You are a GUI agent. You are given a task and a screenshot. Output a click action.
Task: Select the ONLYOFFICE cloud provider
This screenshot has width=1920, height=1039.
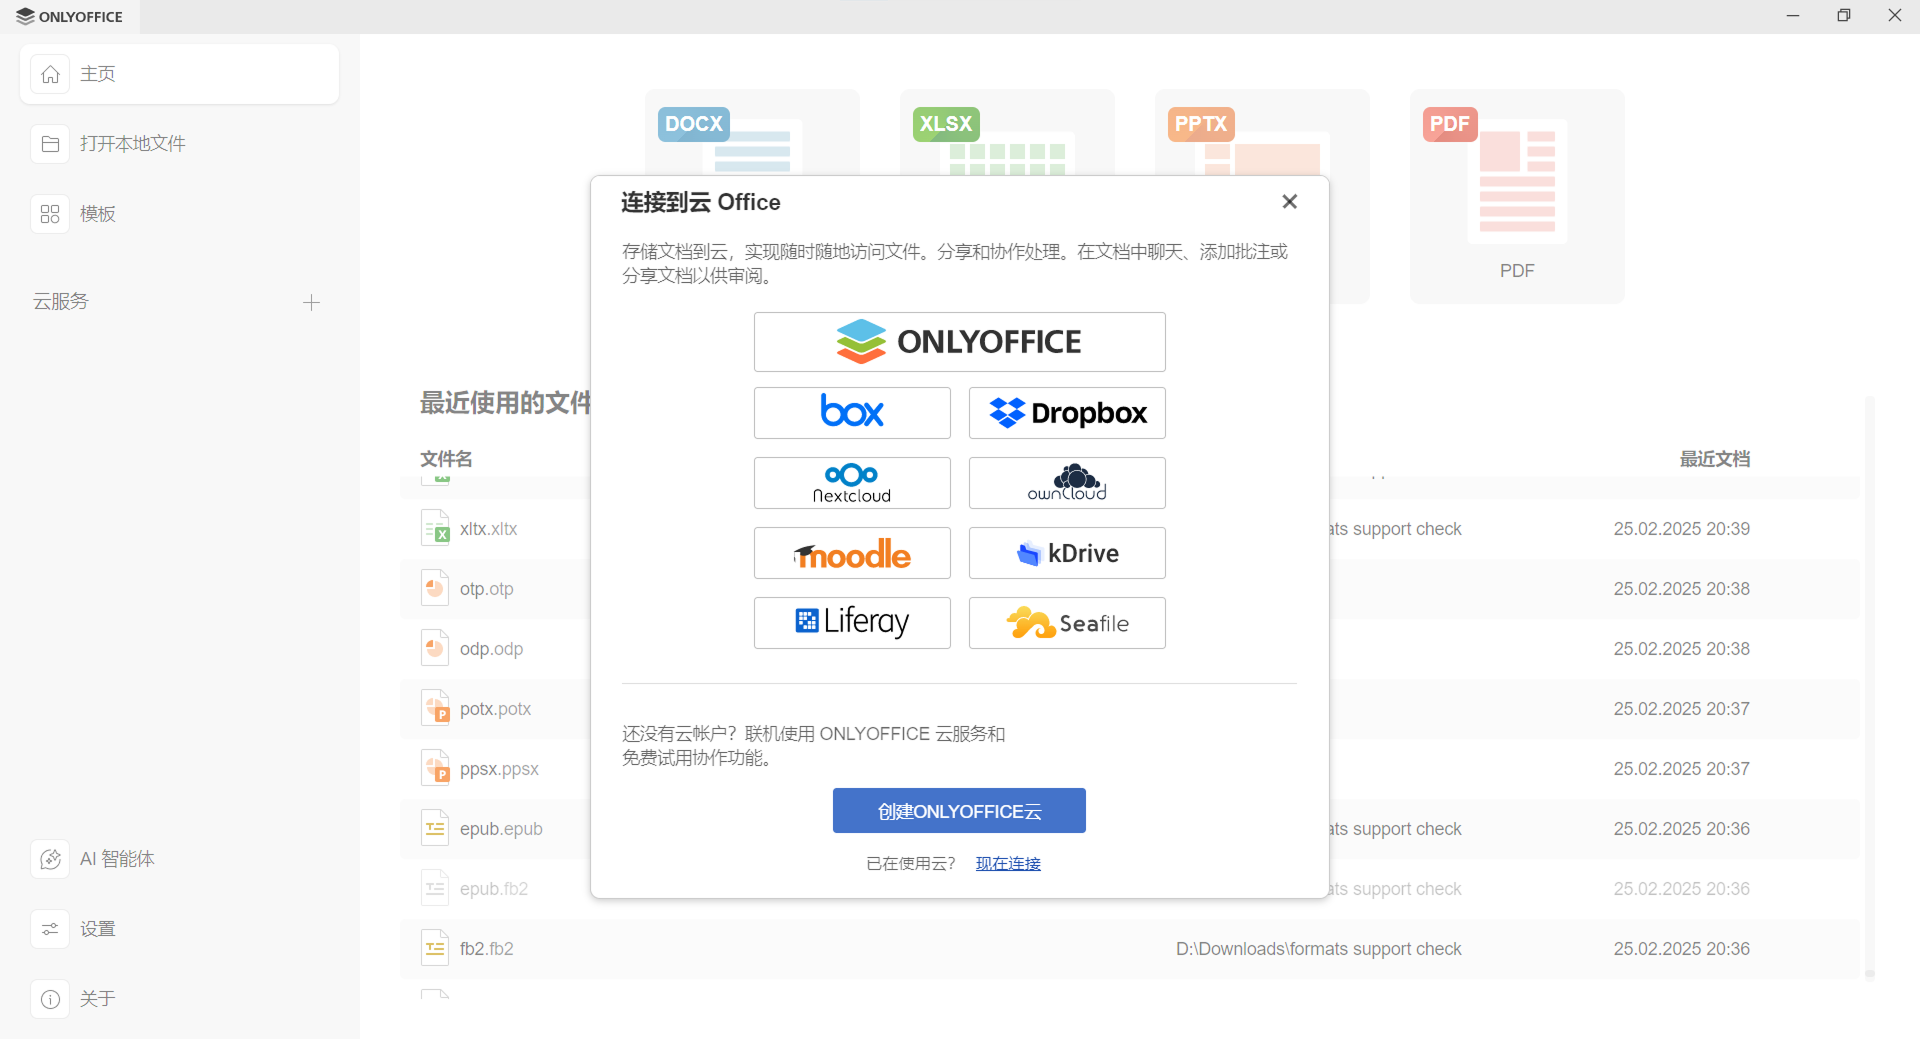click(958, 341)
